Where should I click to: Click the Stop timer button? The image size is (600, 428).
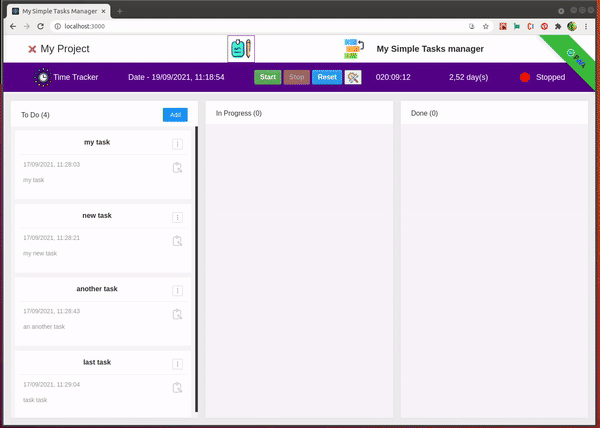pos(297,77)
